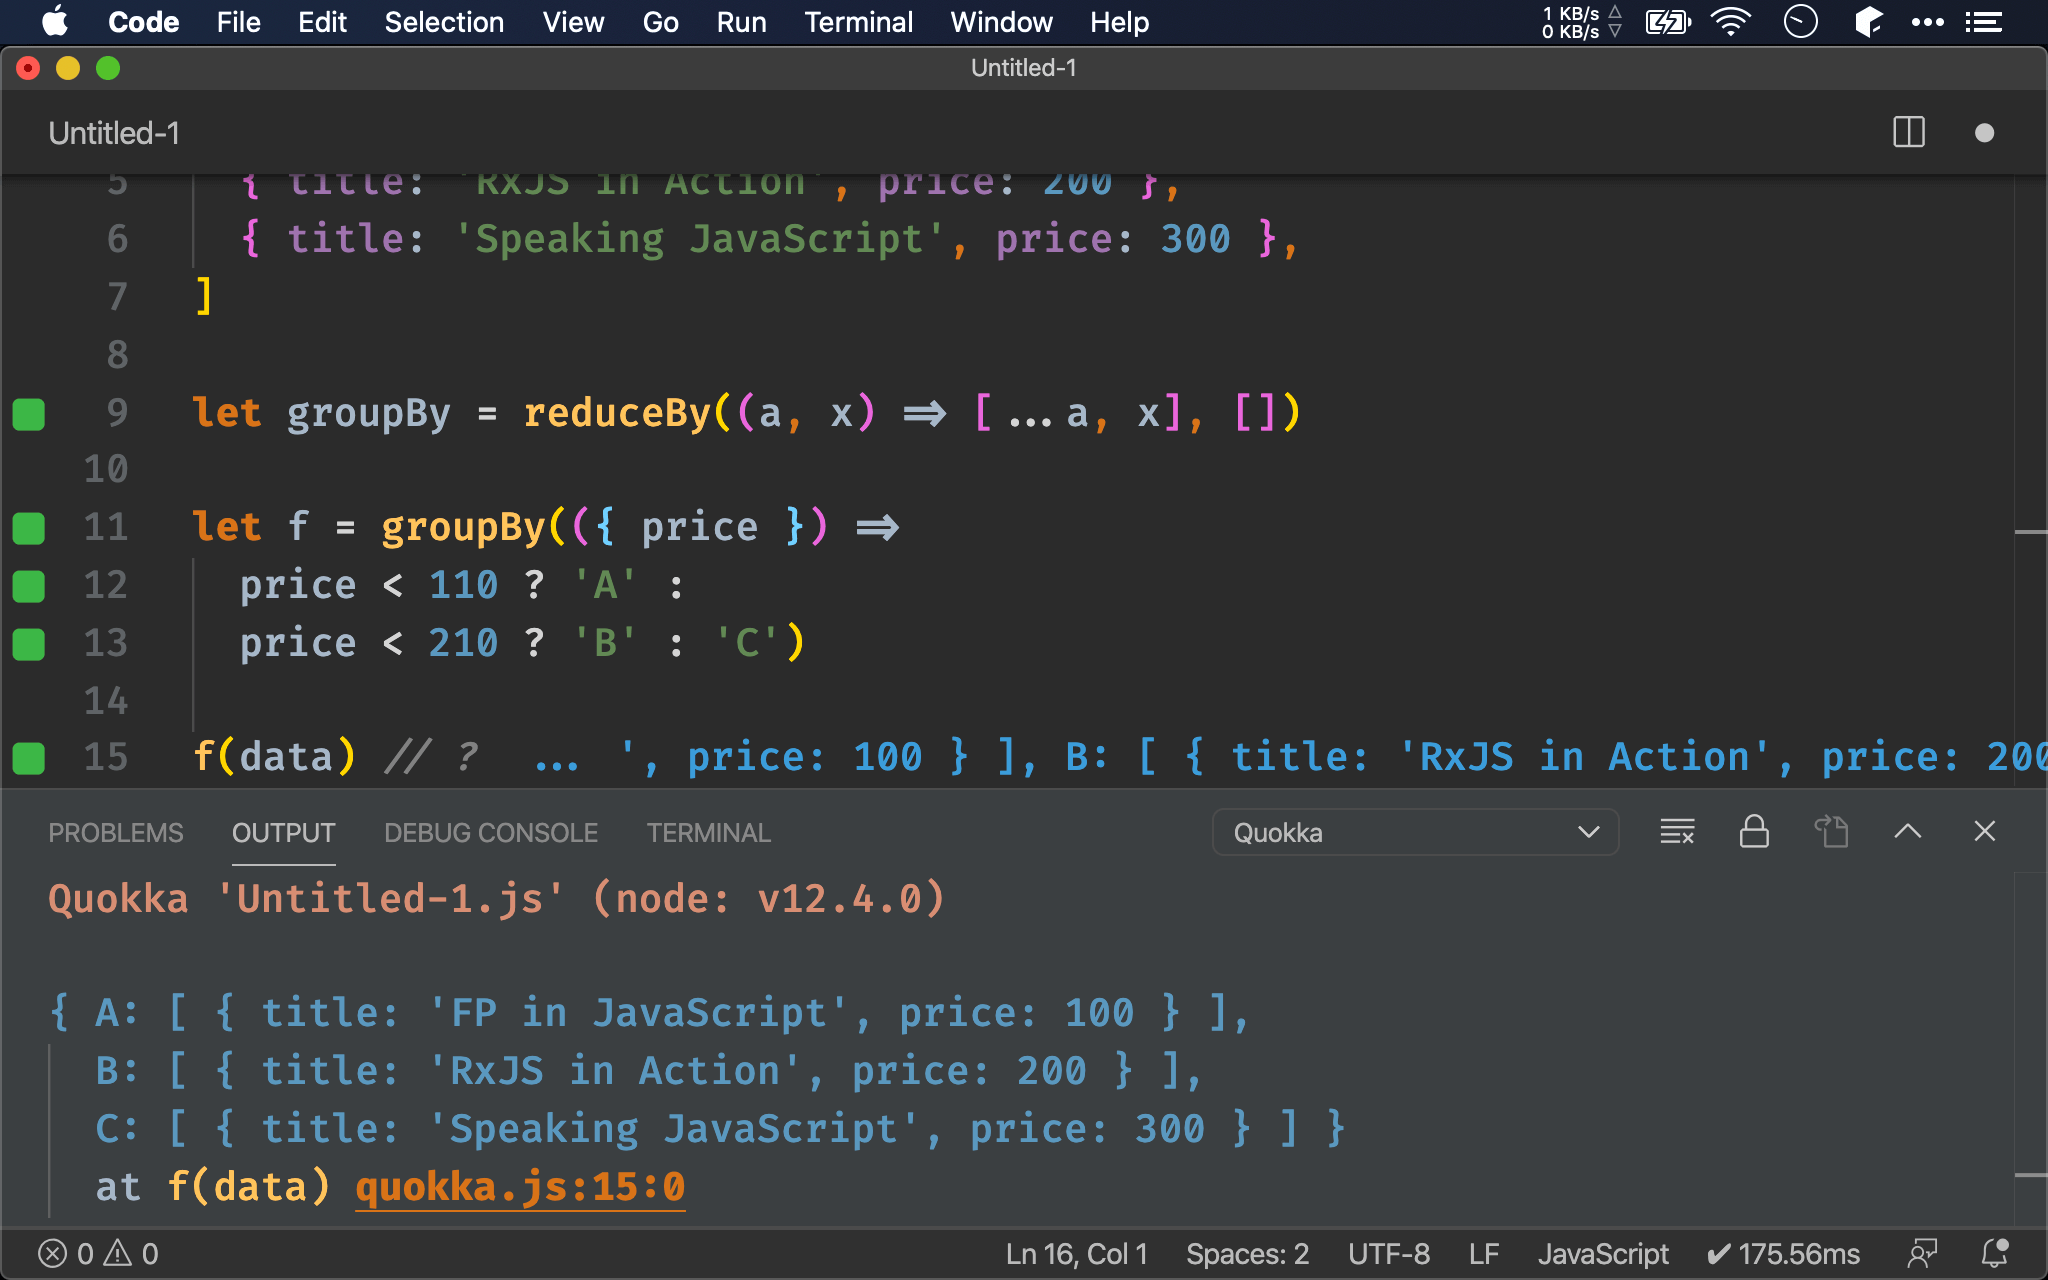This screenshot has width=2048, height=1280.
Task: Click Ln 16, Col 1 in status bar
Action: click(x=1076, y=1254)
